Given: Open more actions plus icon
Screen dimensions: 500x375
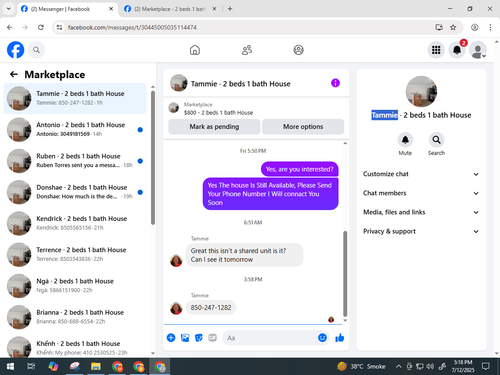Looking at the screenshot, I should [x=171, y=338].
